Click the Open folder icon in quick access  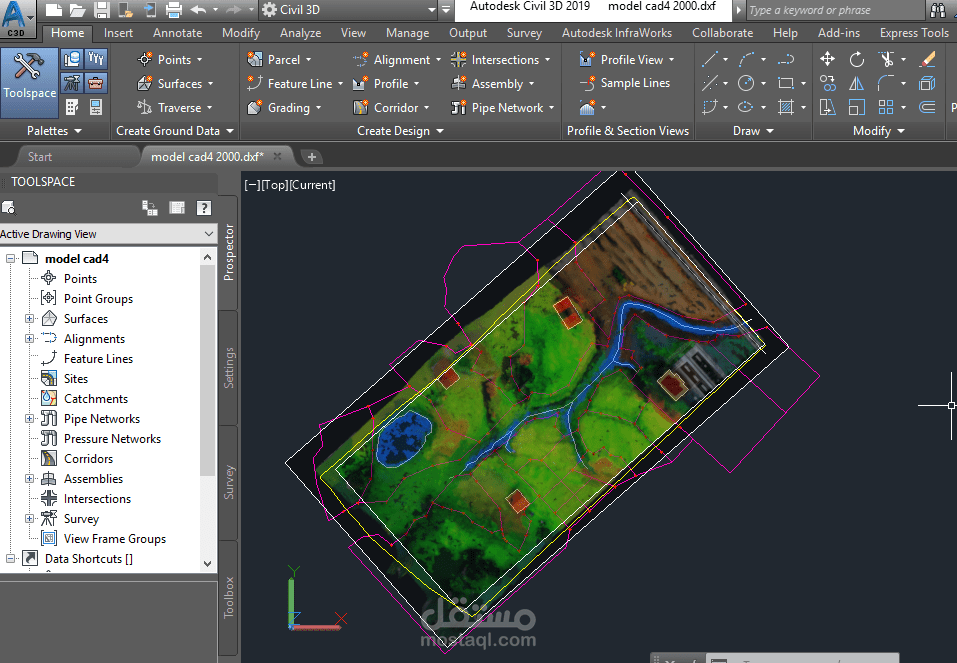tap(78, 10)
